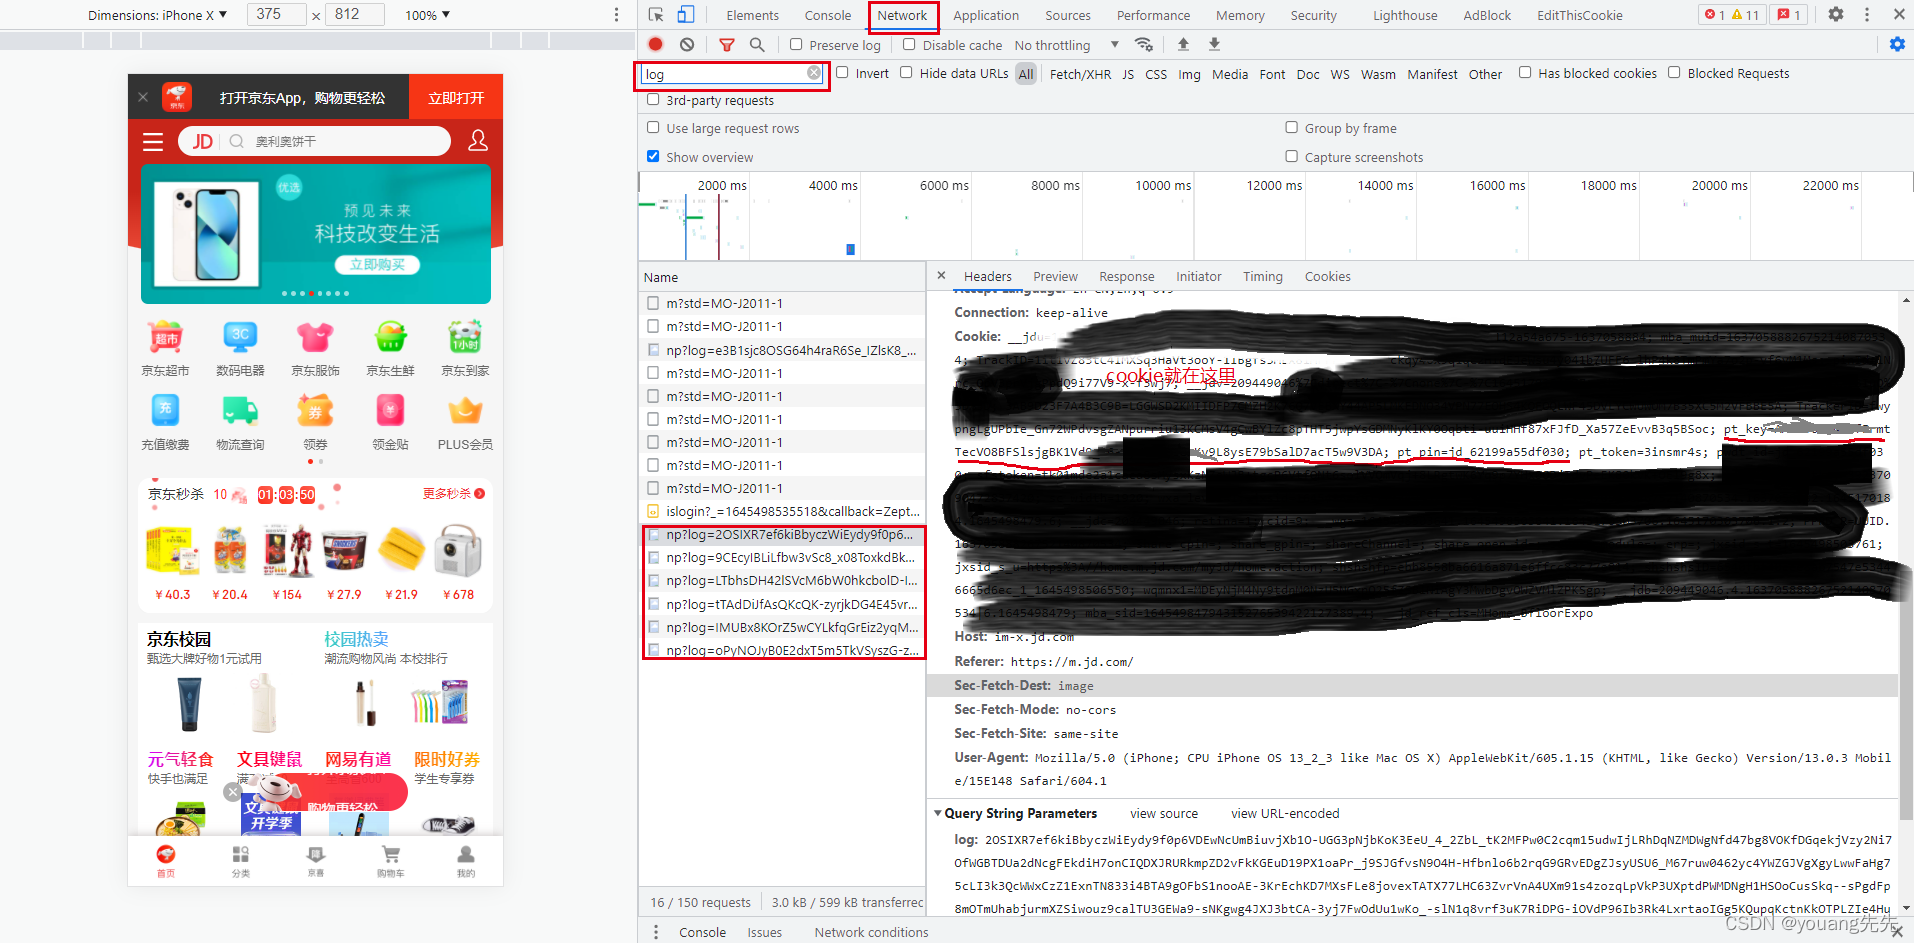1914x943 pixels.
Task: Clear the log filter text icon
Action: point(814,73)
